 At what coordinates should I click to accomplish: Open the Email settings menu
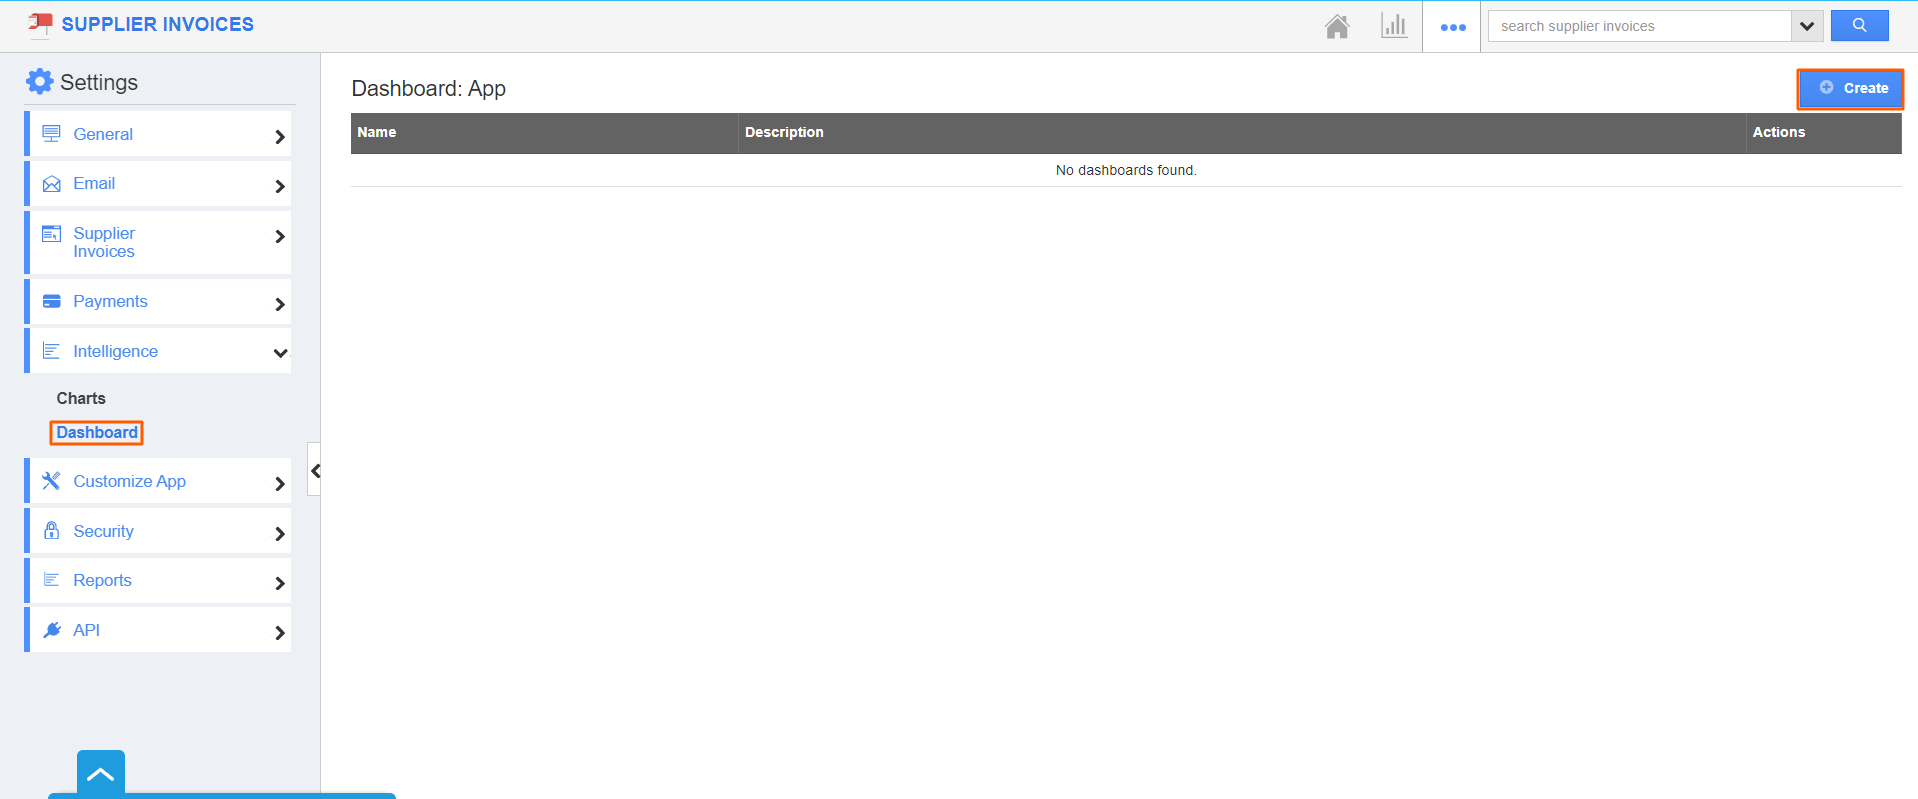point(160,184)
